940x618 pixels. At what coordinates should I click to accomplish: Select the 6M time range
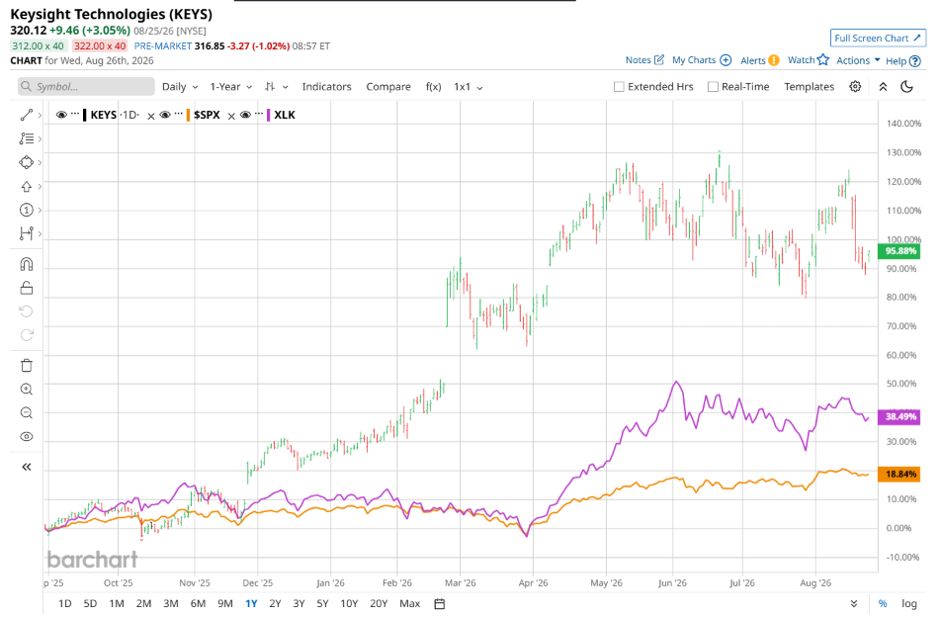pyautogui.click(x=198, y=604)
